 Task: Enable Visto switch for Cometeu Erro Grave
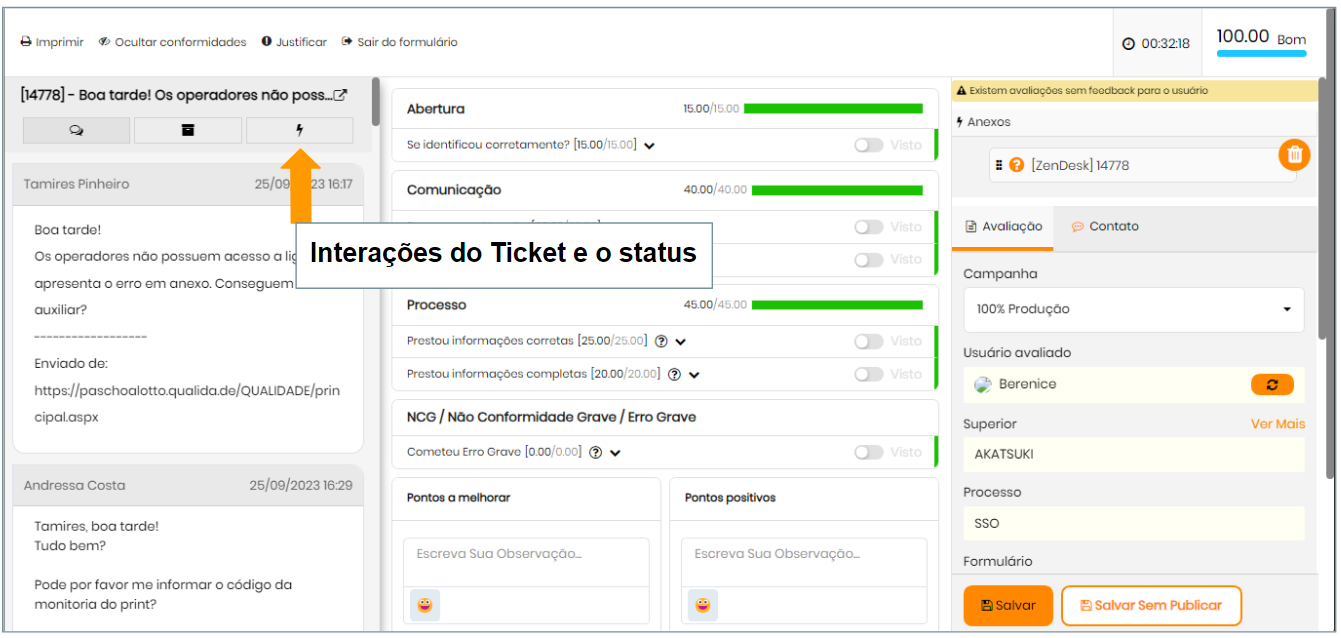point(868,452)
